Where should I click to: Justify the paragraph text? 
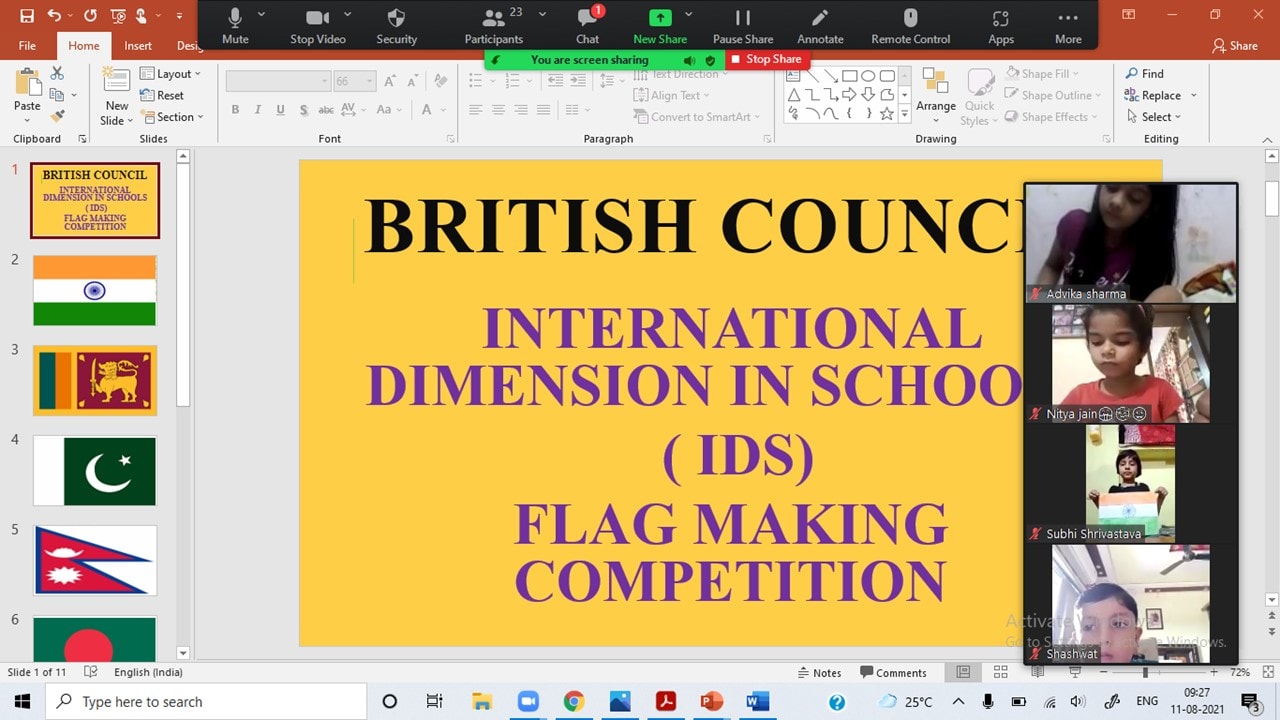coord(544,110)
